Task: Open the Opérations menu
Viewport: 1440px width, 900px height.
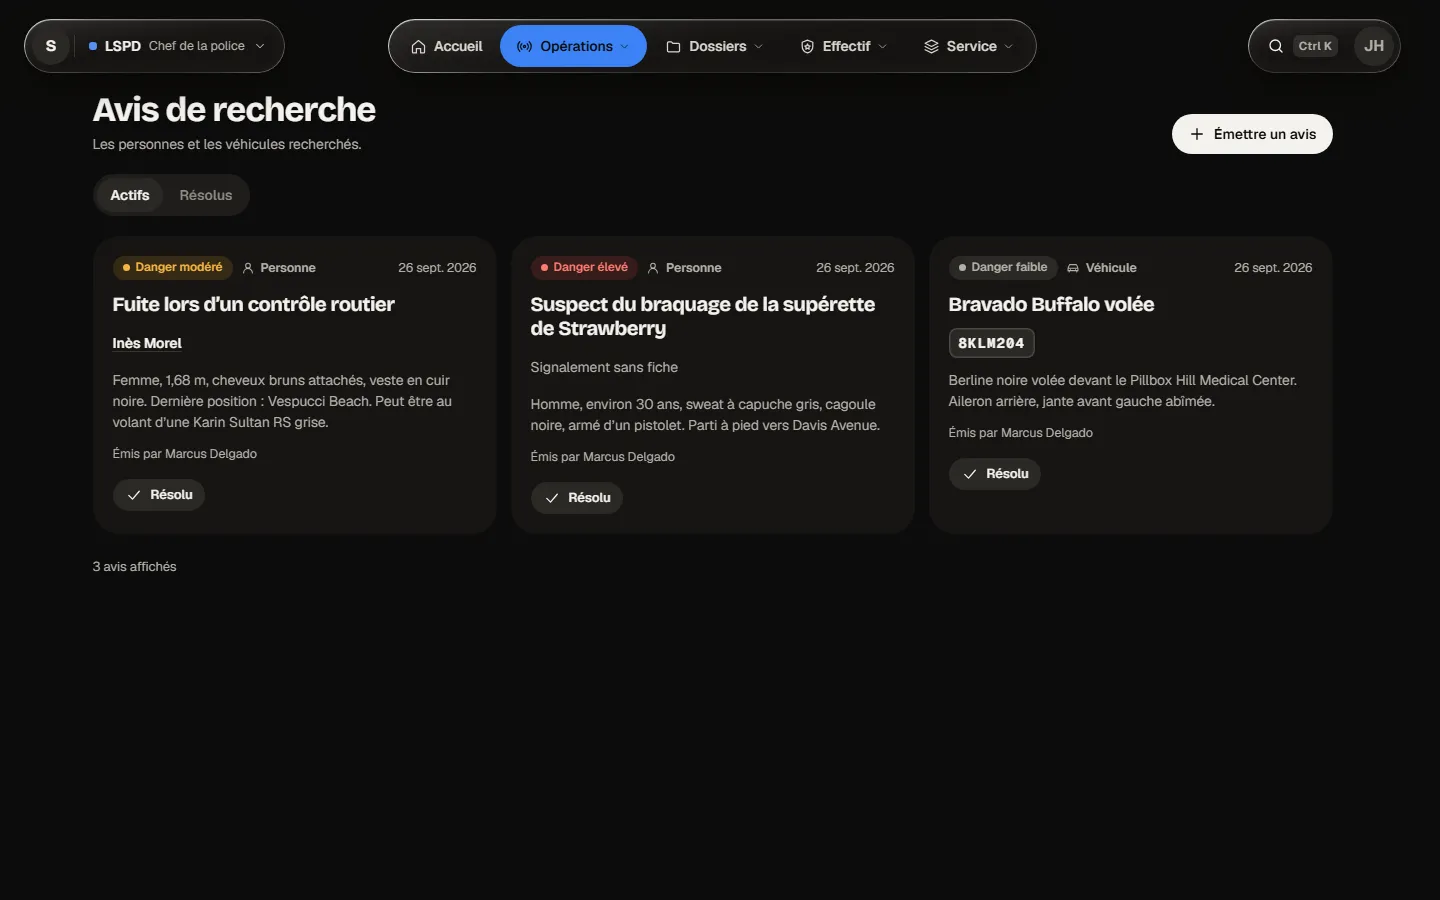Action: tap(573, 46)
